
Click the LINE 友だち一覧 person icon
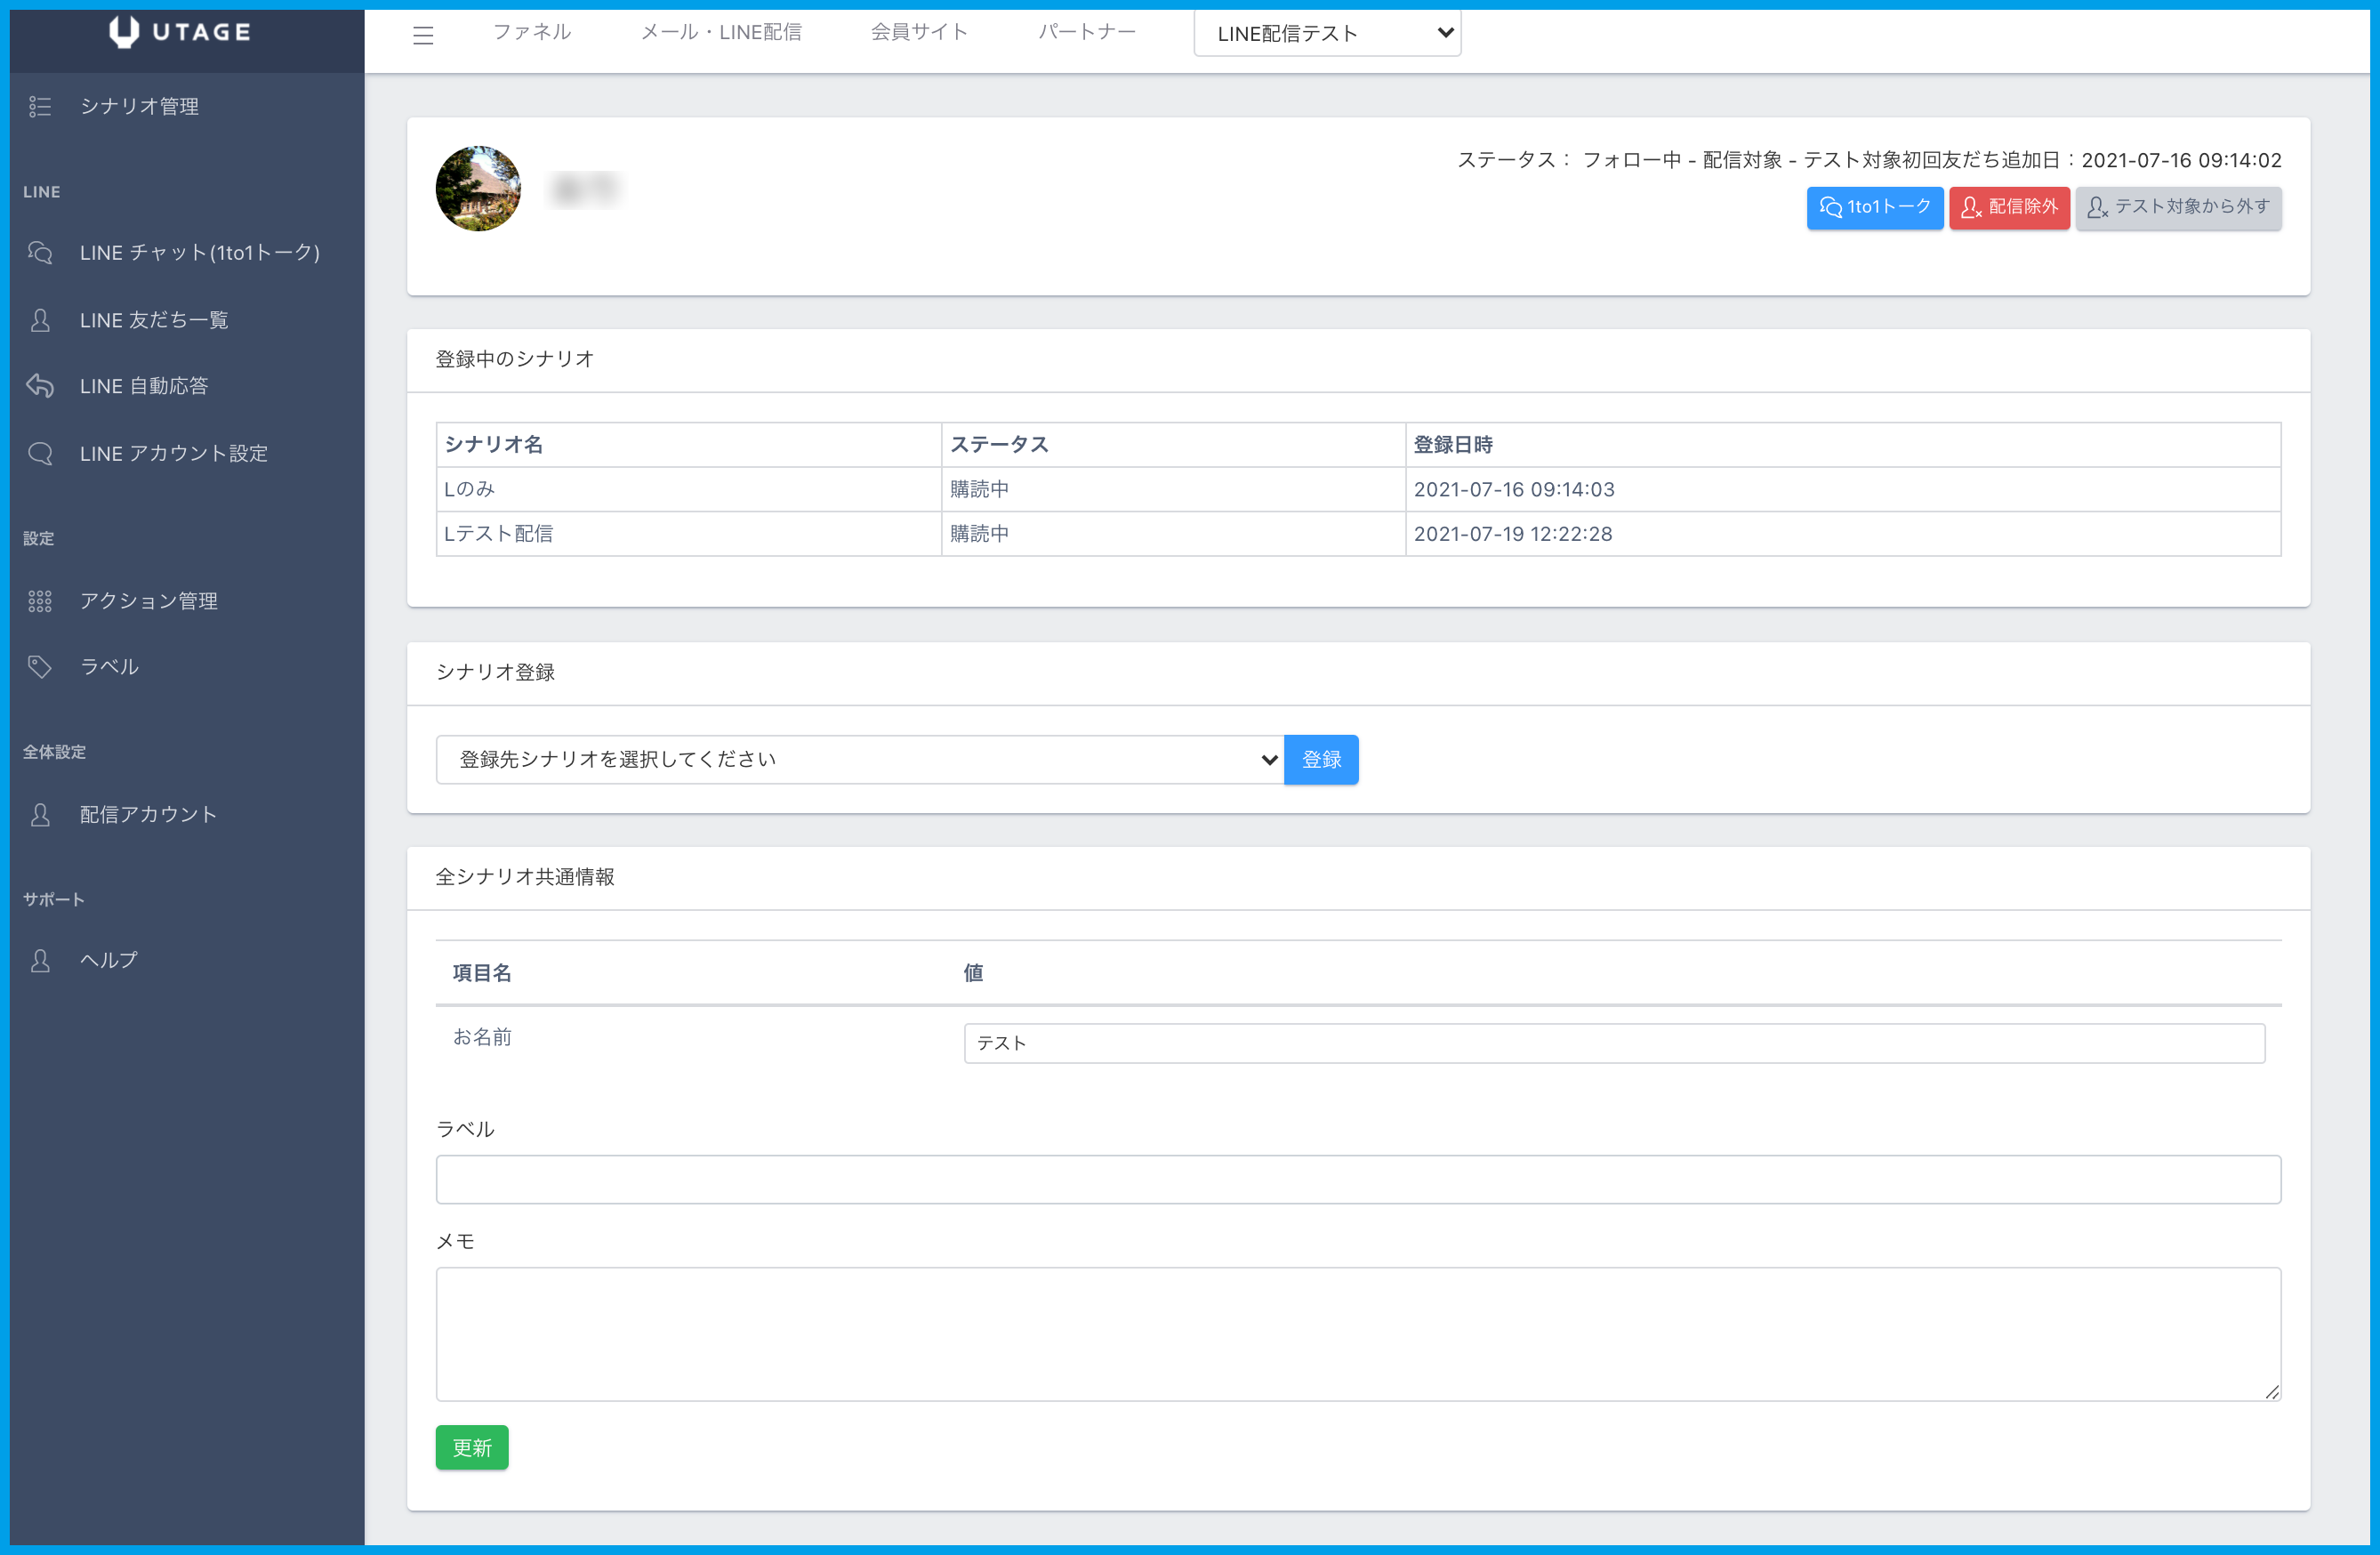40,320
